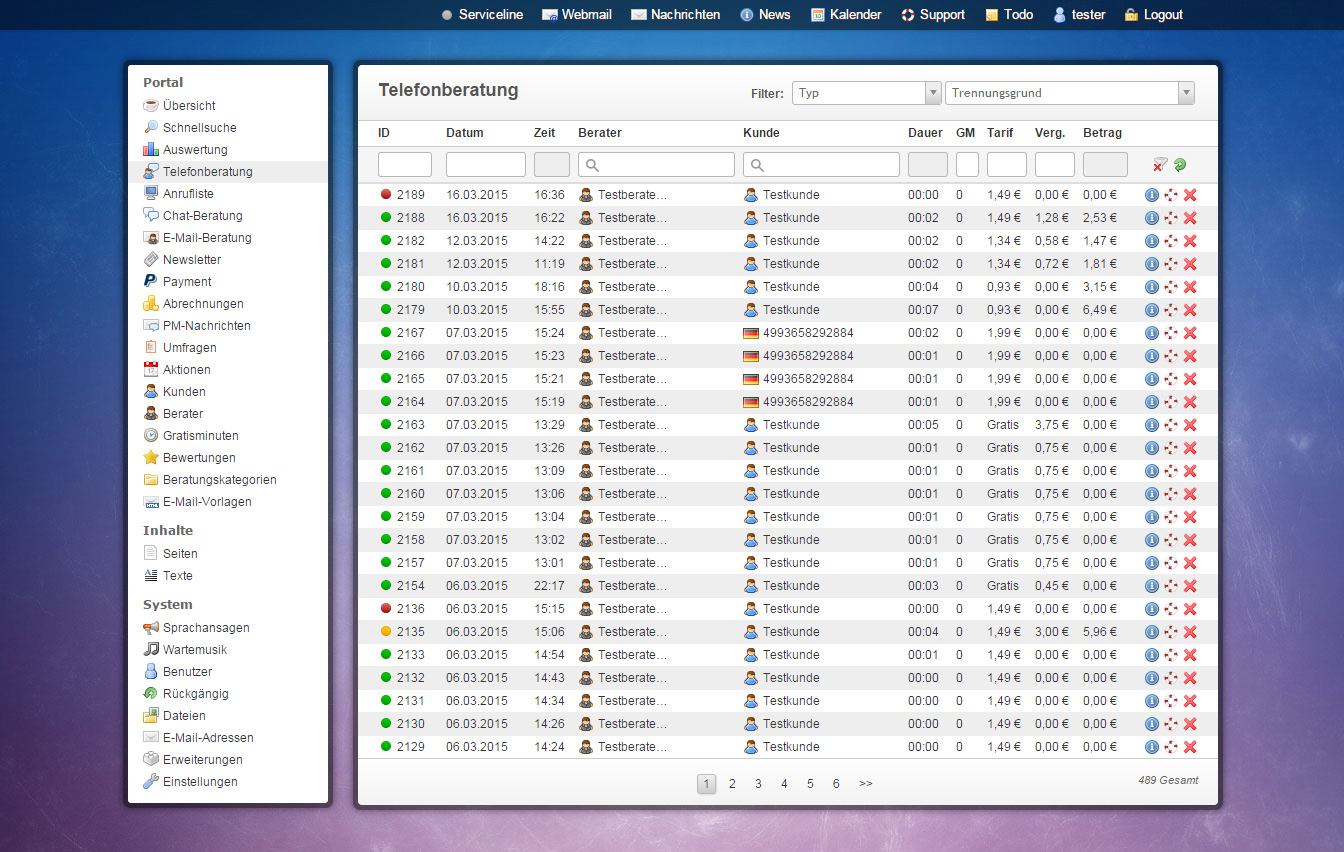This screenshot has width=1344, height=852.
Task: Click the magnifier icon beside Schnellsuche
Action: tap(151, 128)
